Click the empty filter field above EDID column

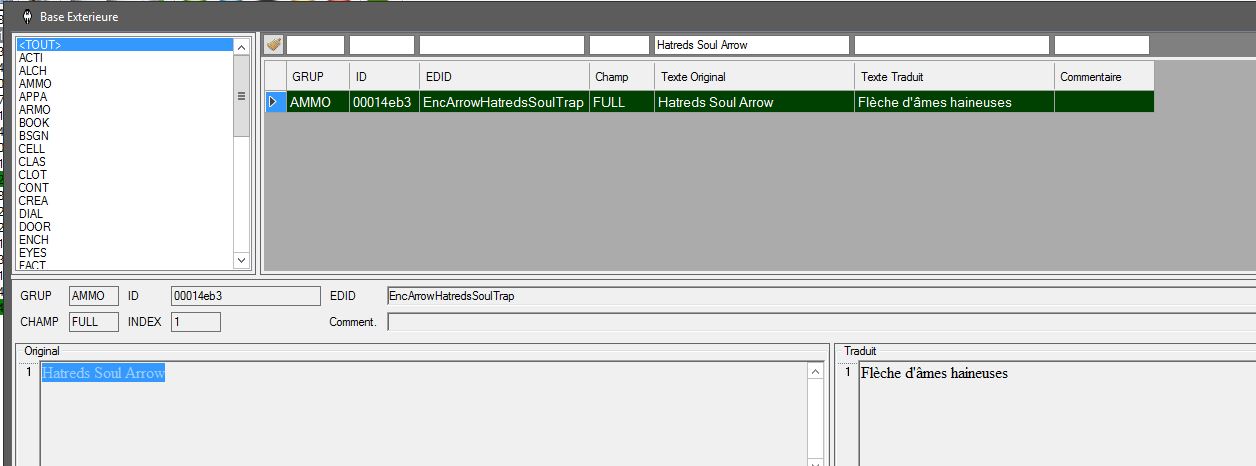click(x=503, y=45)
